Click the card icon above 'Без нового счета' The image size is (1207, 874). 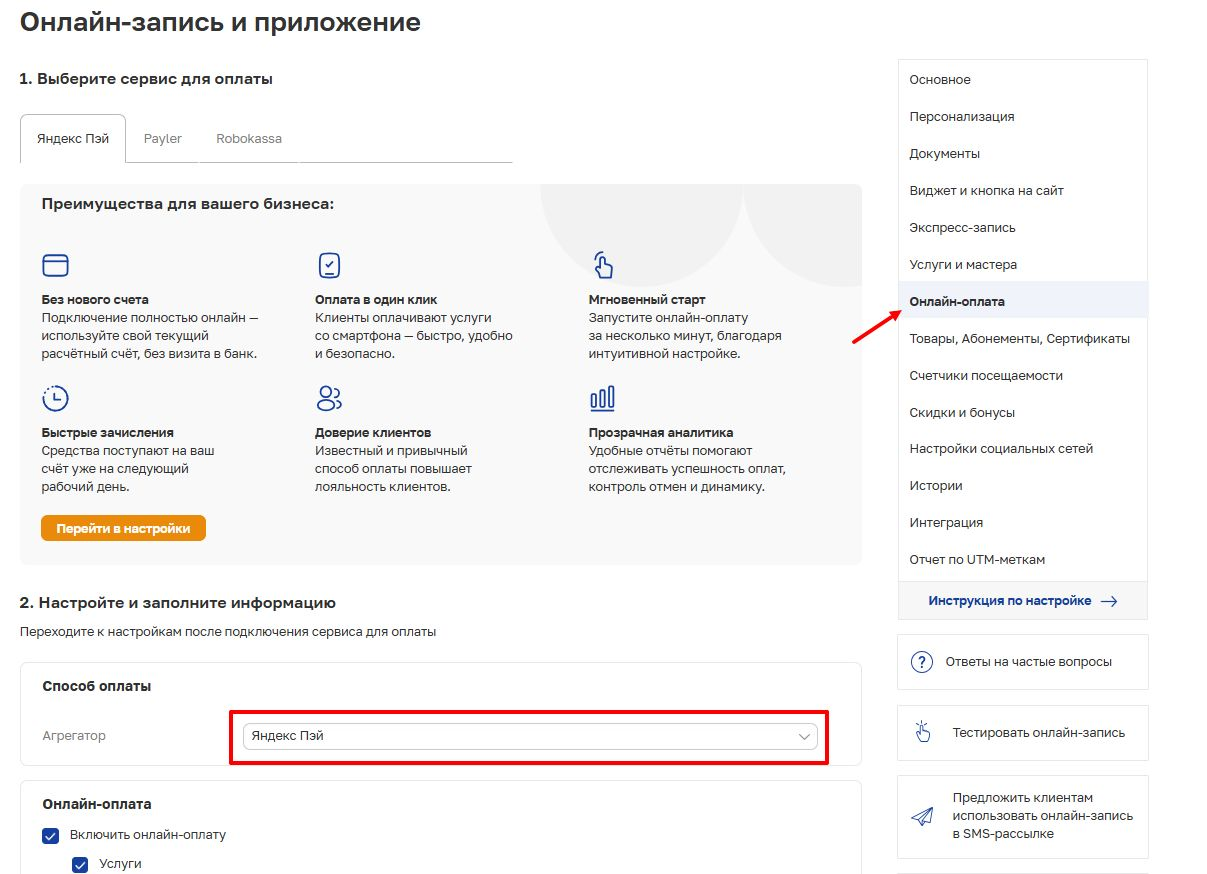[55, 265]
